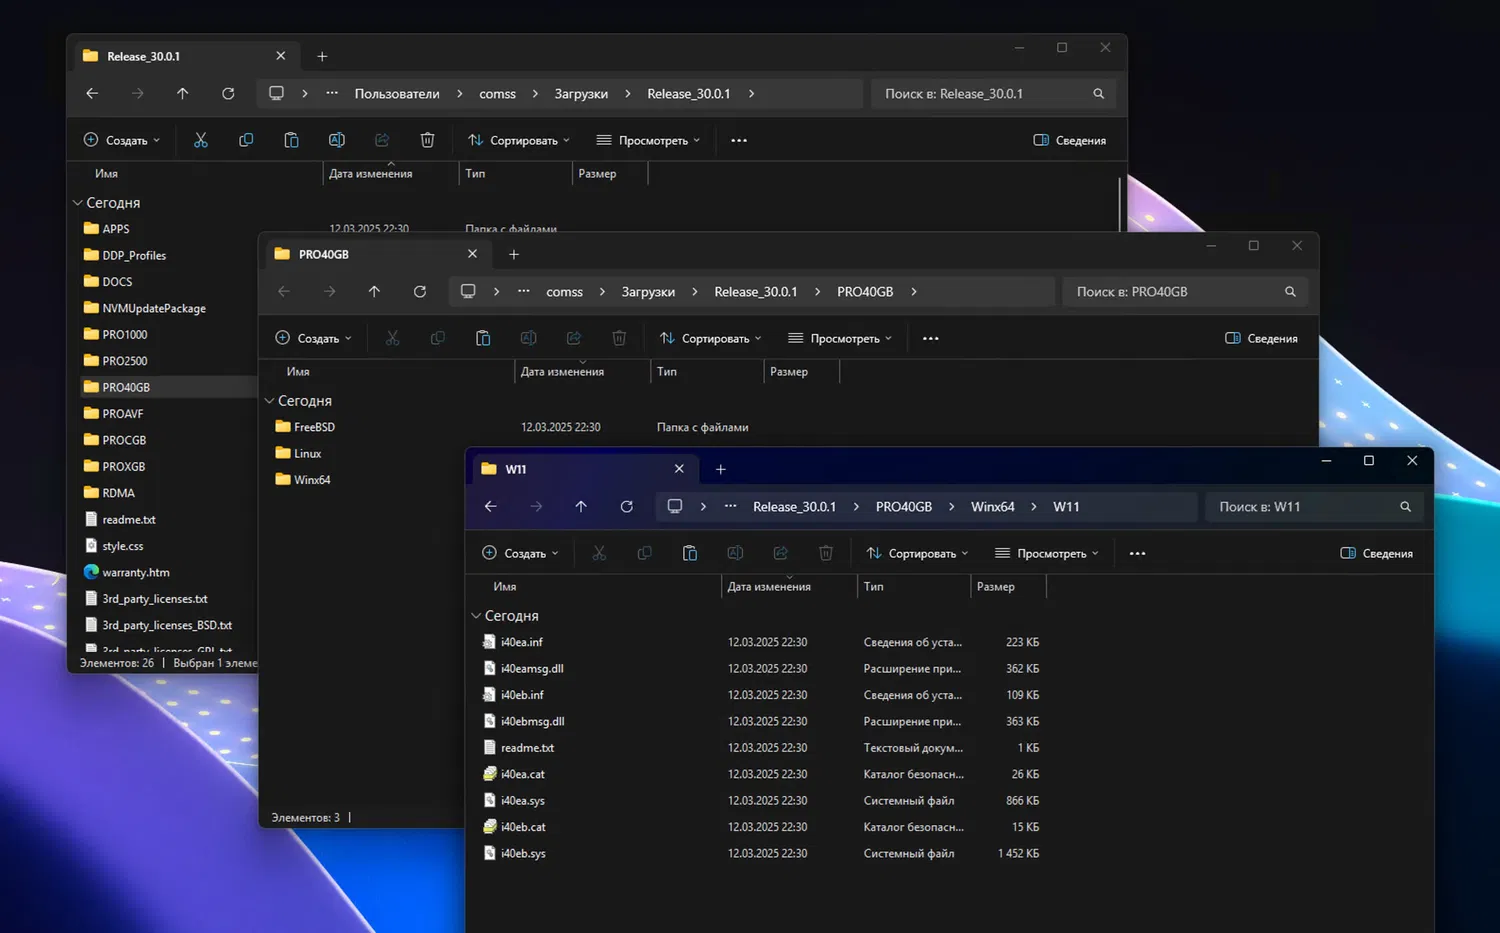
Task: Click the delete trash icon in Release_30.0.1 toolbar
Action: 427,140
